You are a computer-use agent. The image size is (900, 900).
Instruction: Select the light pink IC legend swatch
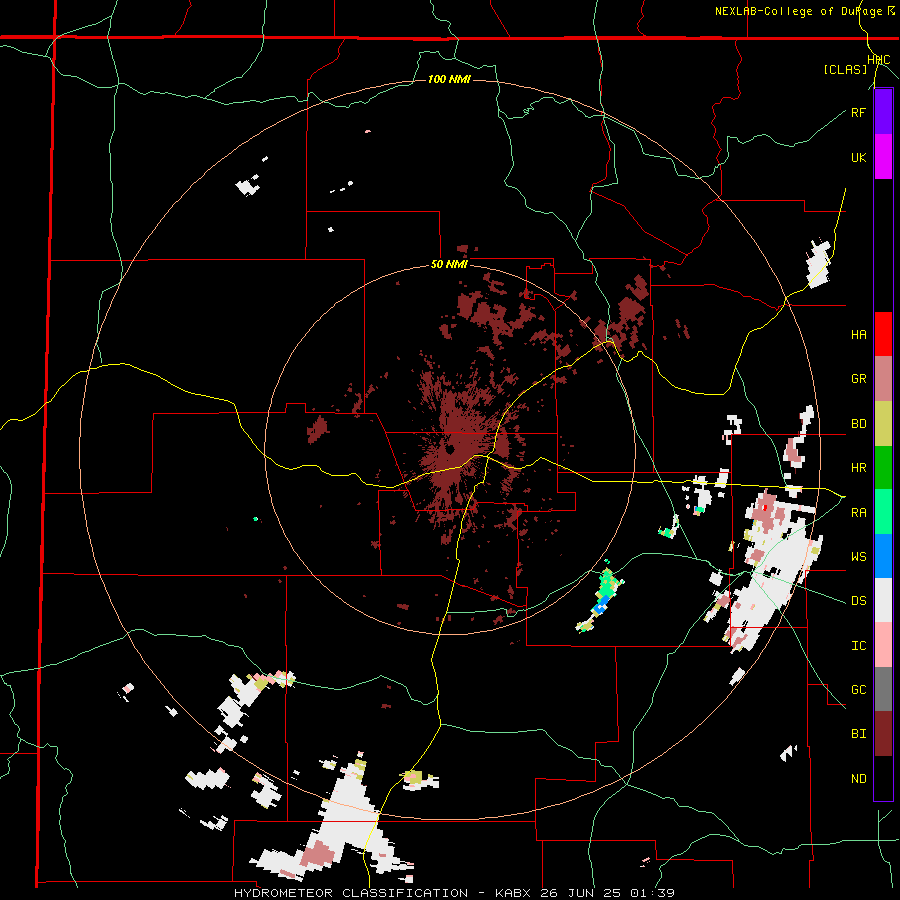(883, 645)
